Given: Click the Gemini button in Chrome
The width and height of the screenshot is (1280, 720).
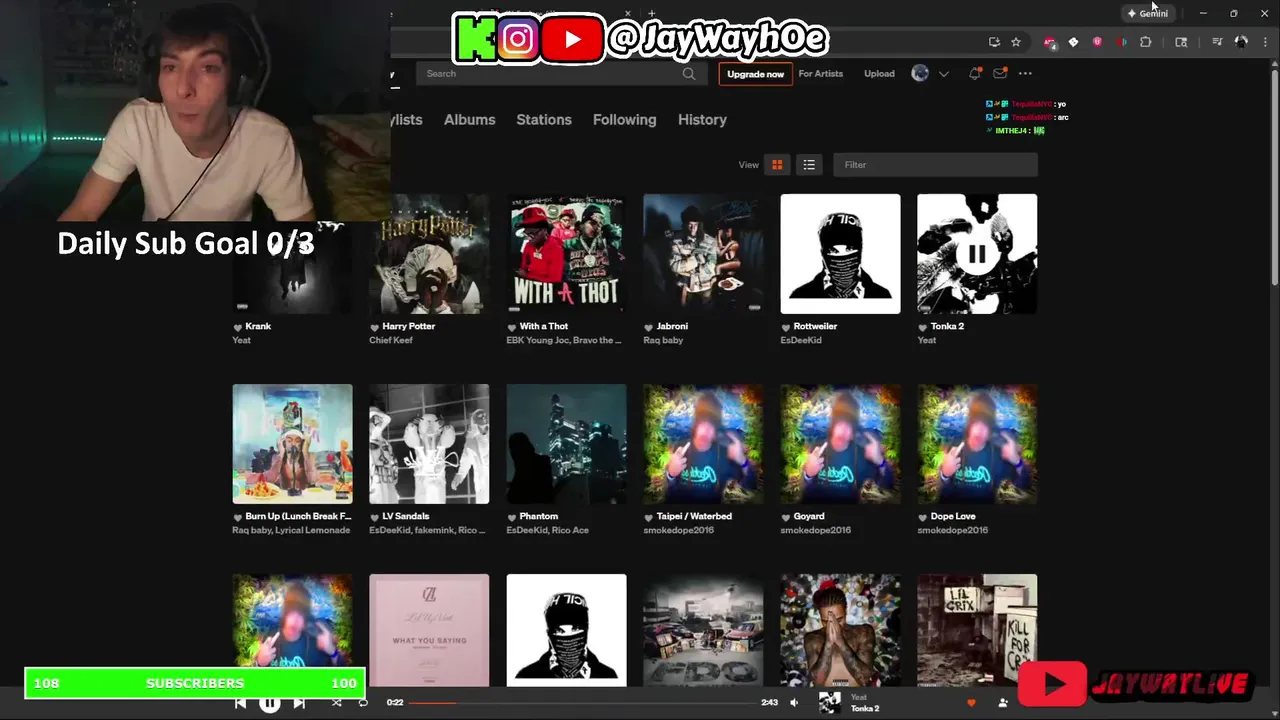Looking at the screenshot, I should [1148, 14].
